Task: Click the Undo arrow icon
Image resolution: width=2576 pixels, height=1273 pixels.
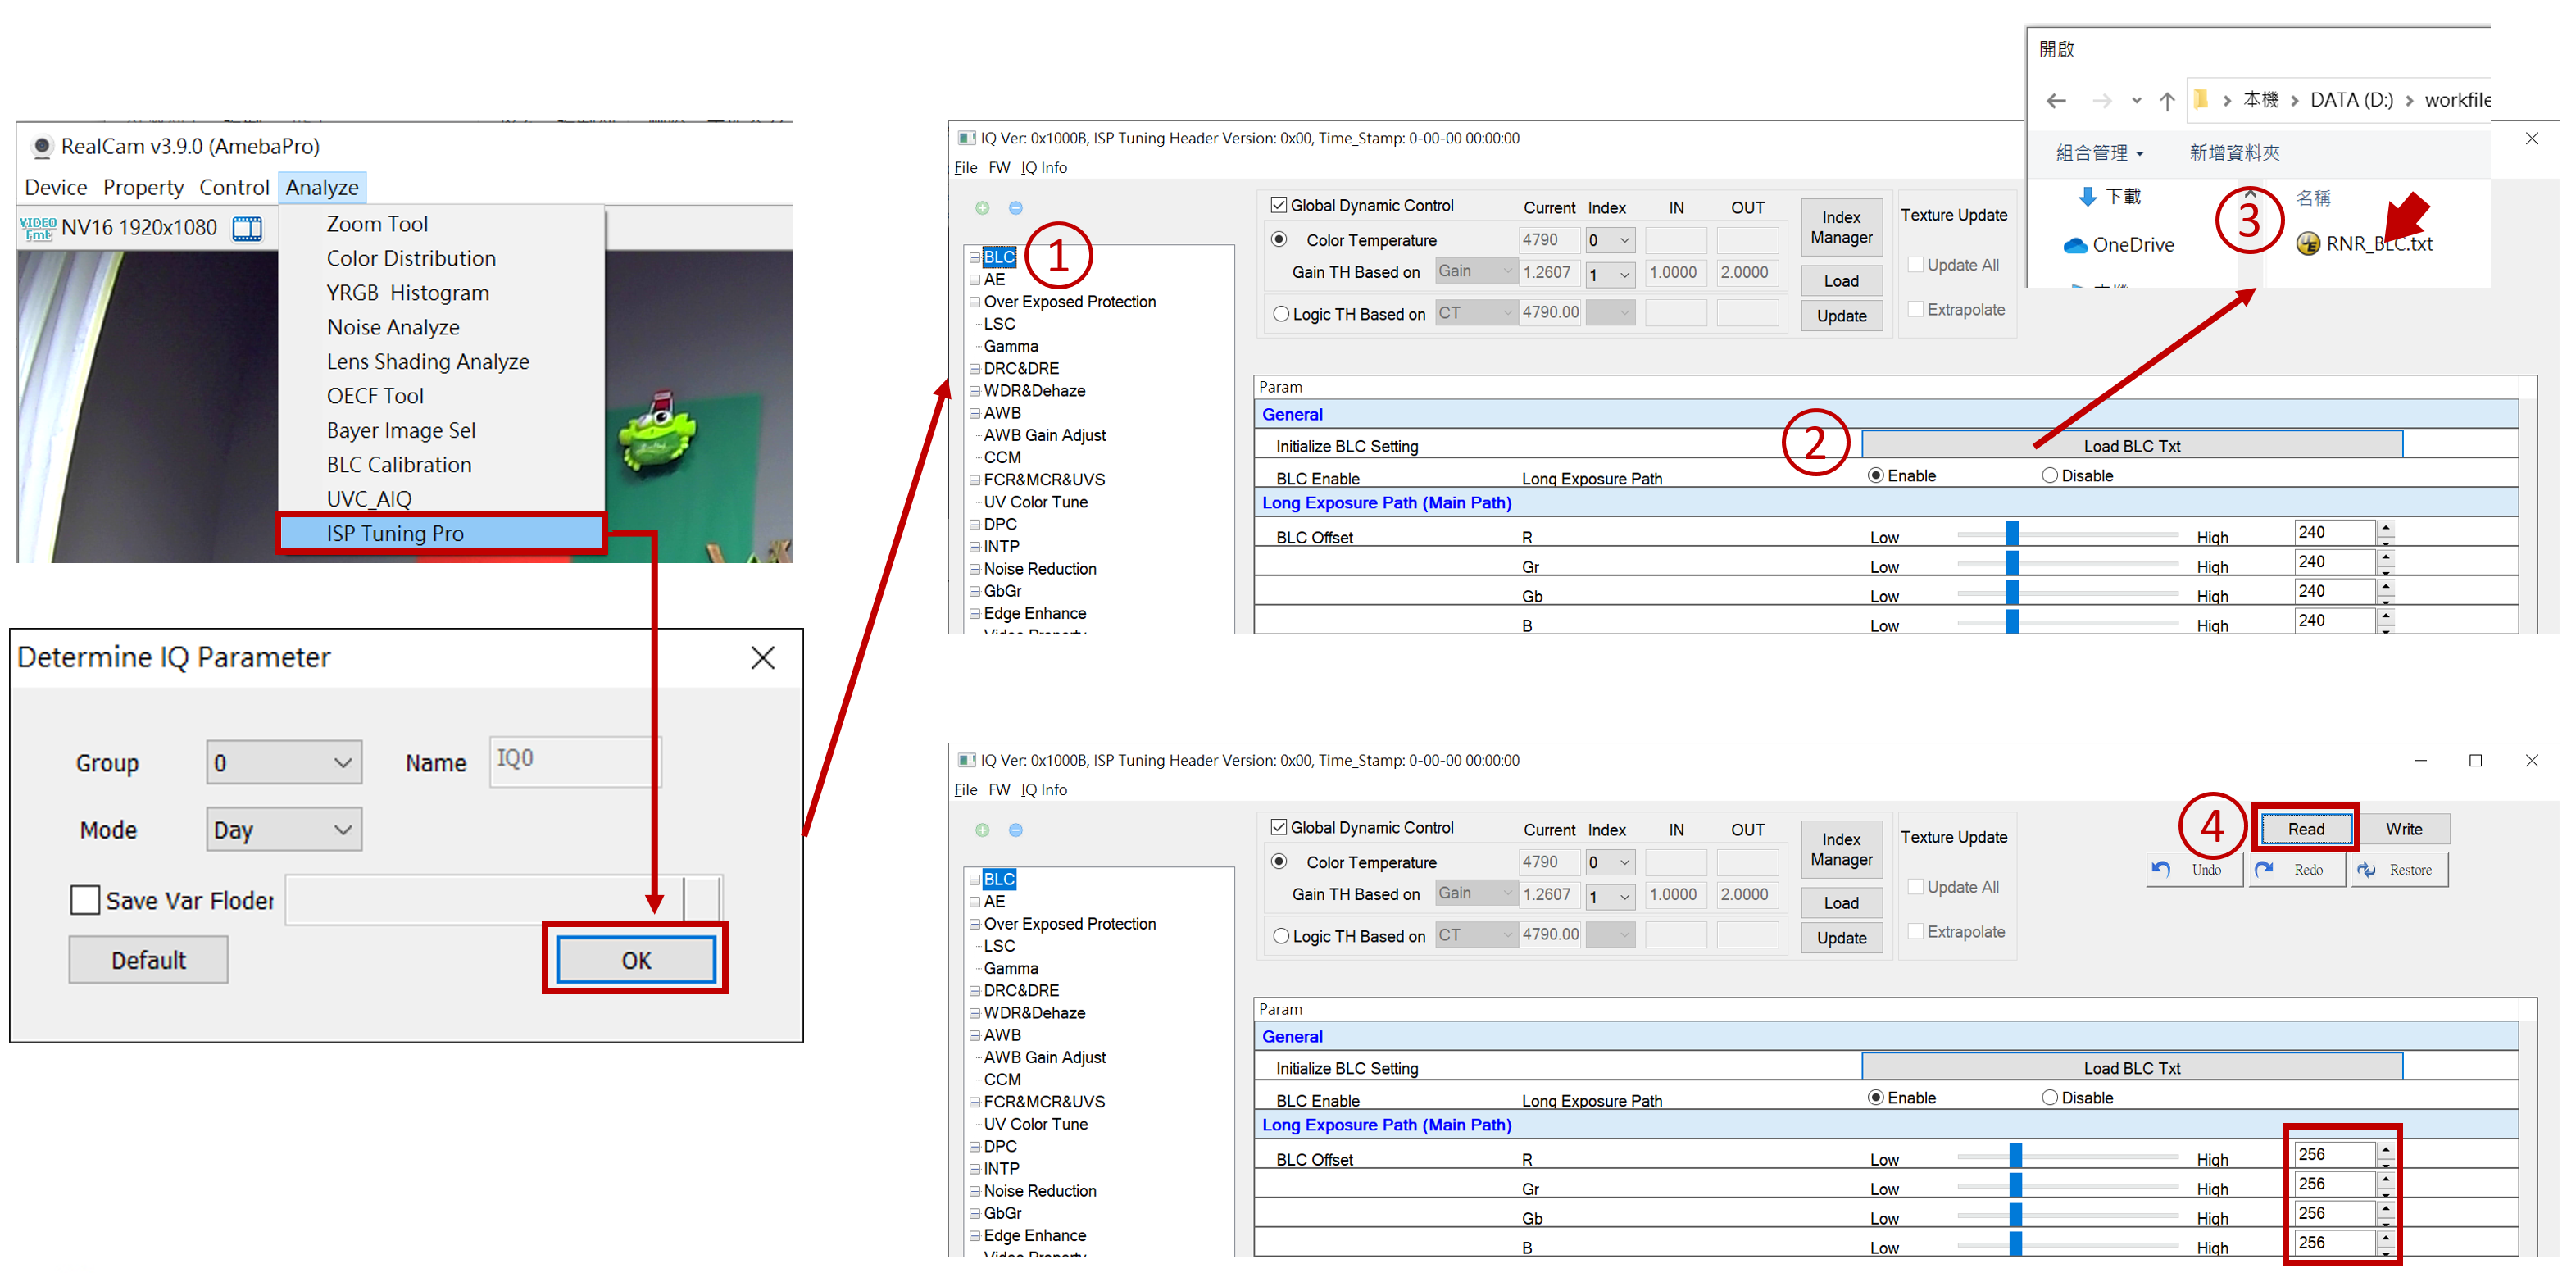Action: (x=2162, y=870)
